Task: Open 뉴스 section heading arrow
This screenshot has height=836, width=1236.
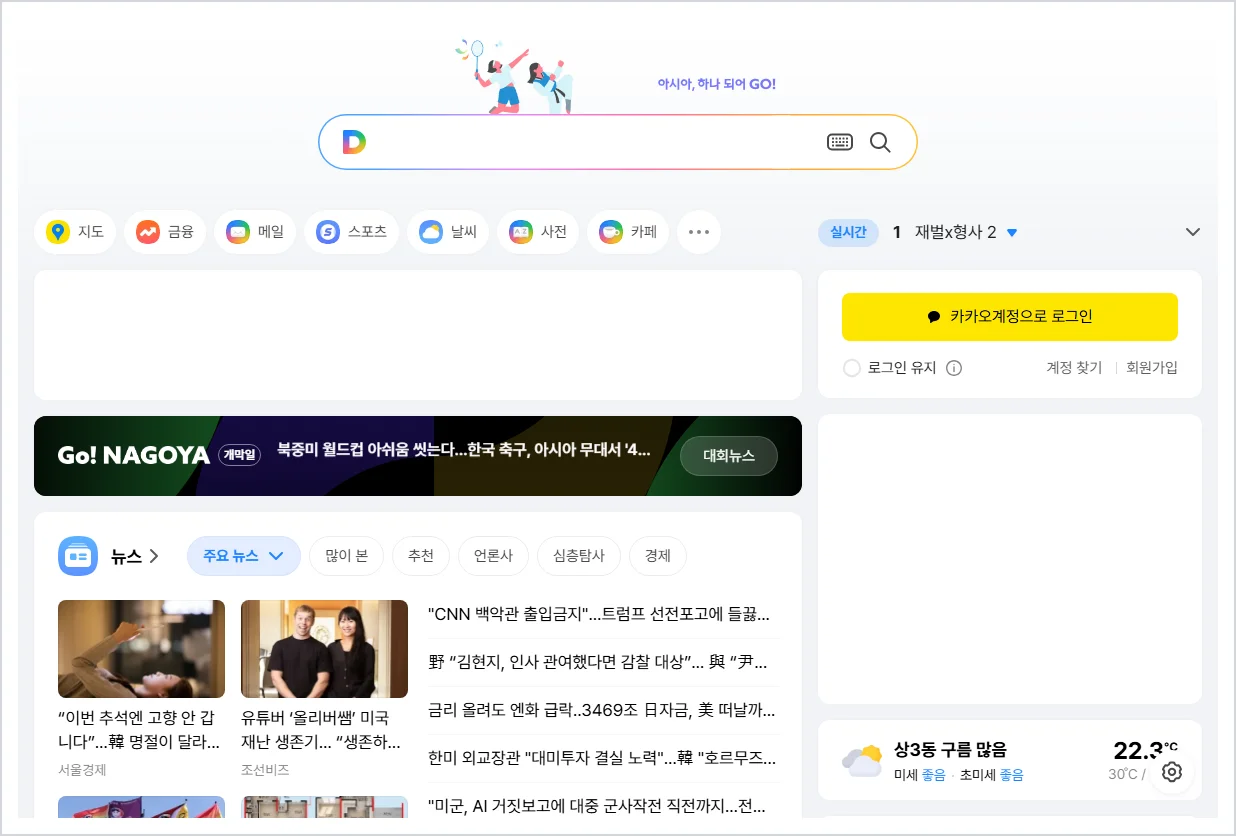Action: 135,557
